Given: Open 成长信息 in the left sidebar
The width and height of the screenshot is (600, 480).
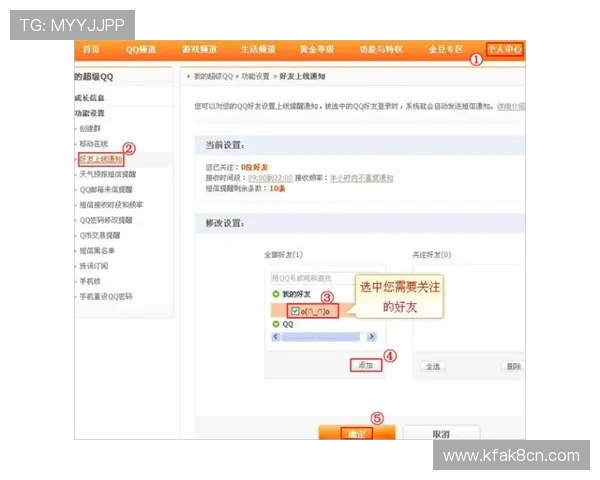Looking at the screenshot, I should pos(90,98).
